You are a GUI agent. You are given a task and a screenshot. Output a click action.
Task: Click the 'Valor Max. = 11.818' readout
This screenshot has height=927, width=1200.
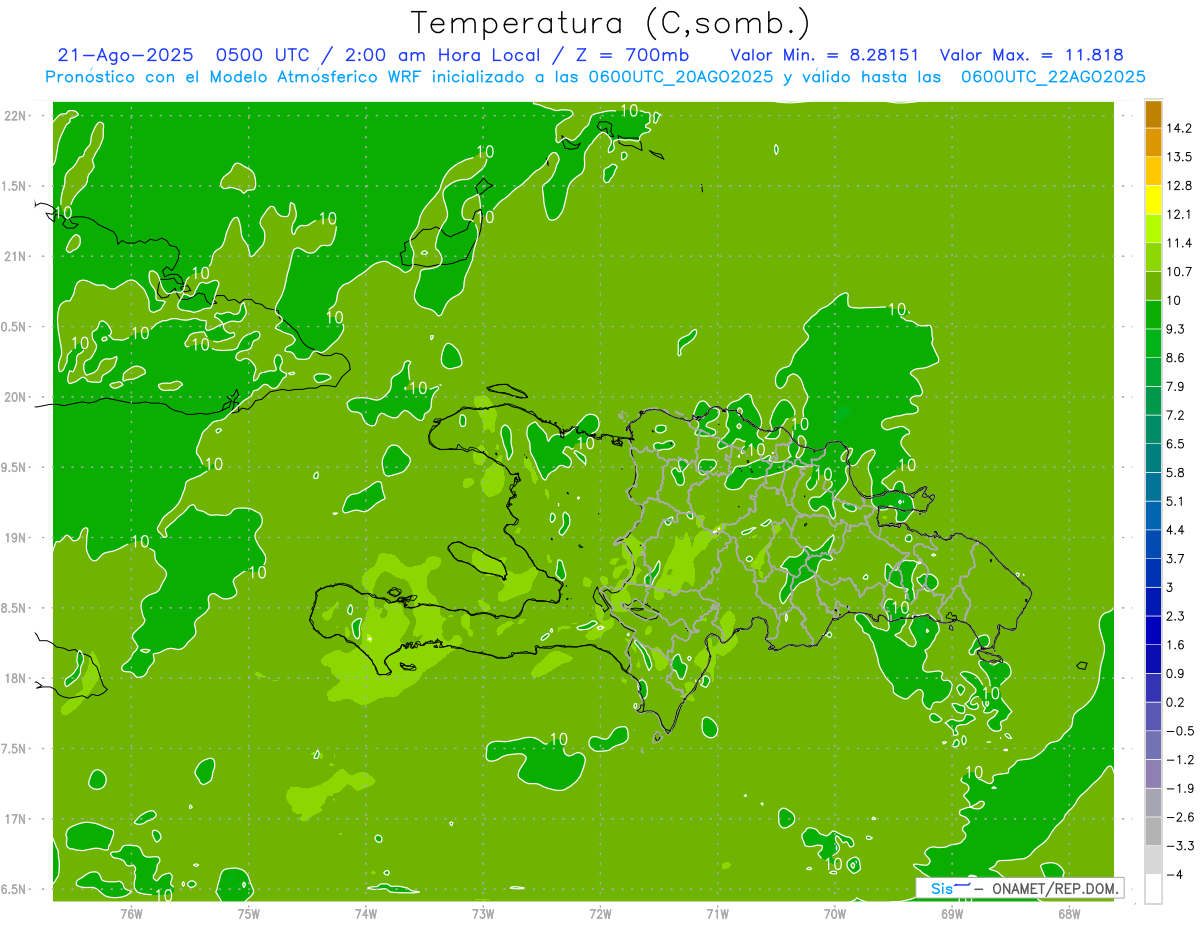click(1032, 55)
